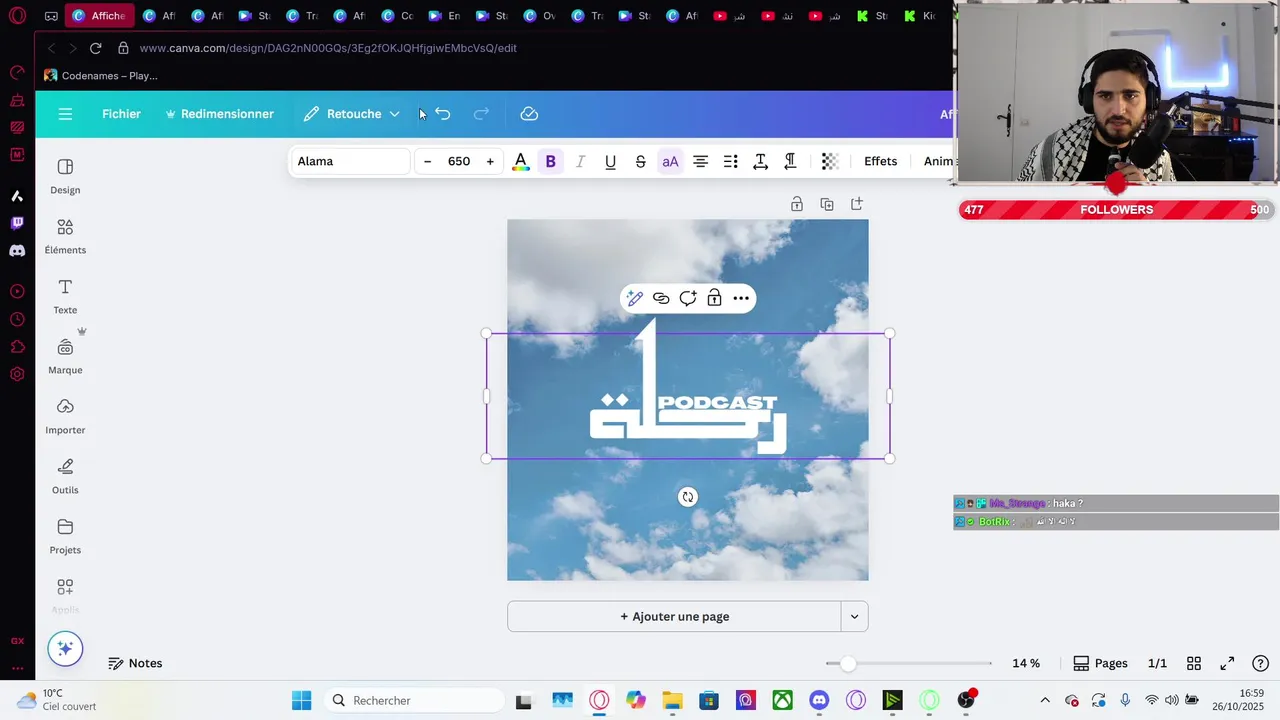Image resolution: width=1280 pixels, height=720 pixels.
Task: Click the magic write icon on floating toolbar
Action: pos(634,298)
